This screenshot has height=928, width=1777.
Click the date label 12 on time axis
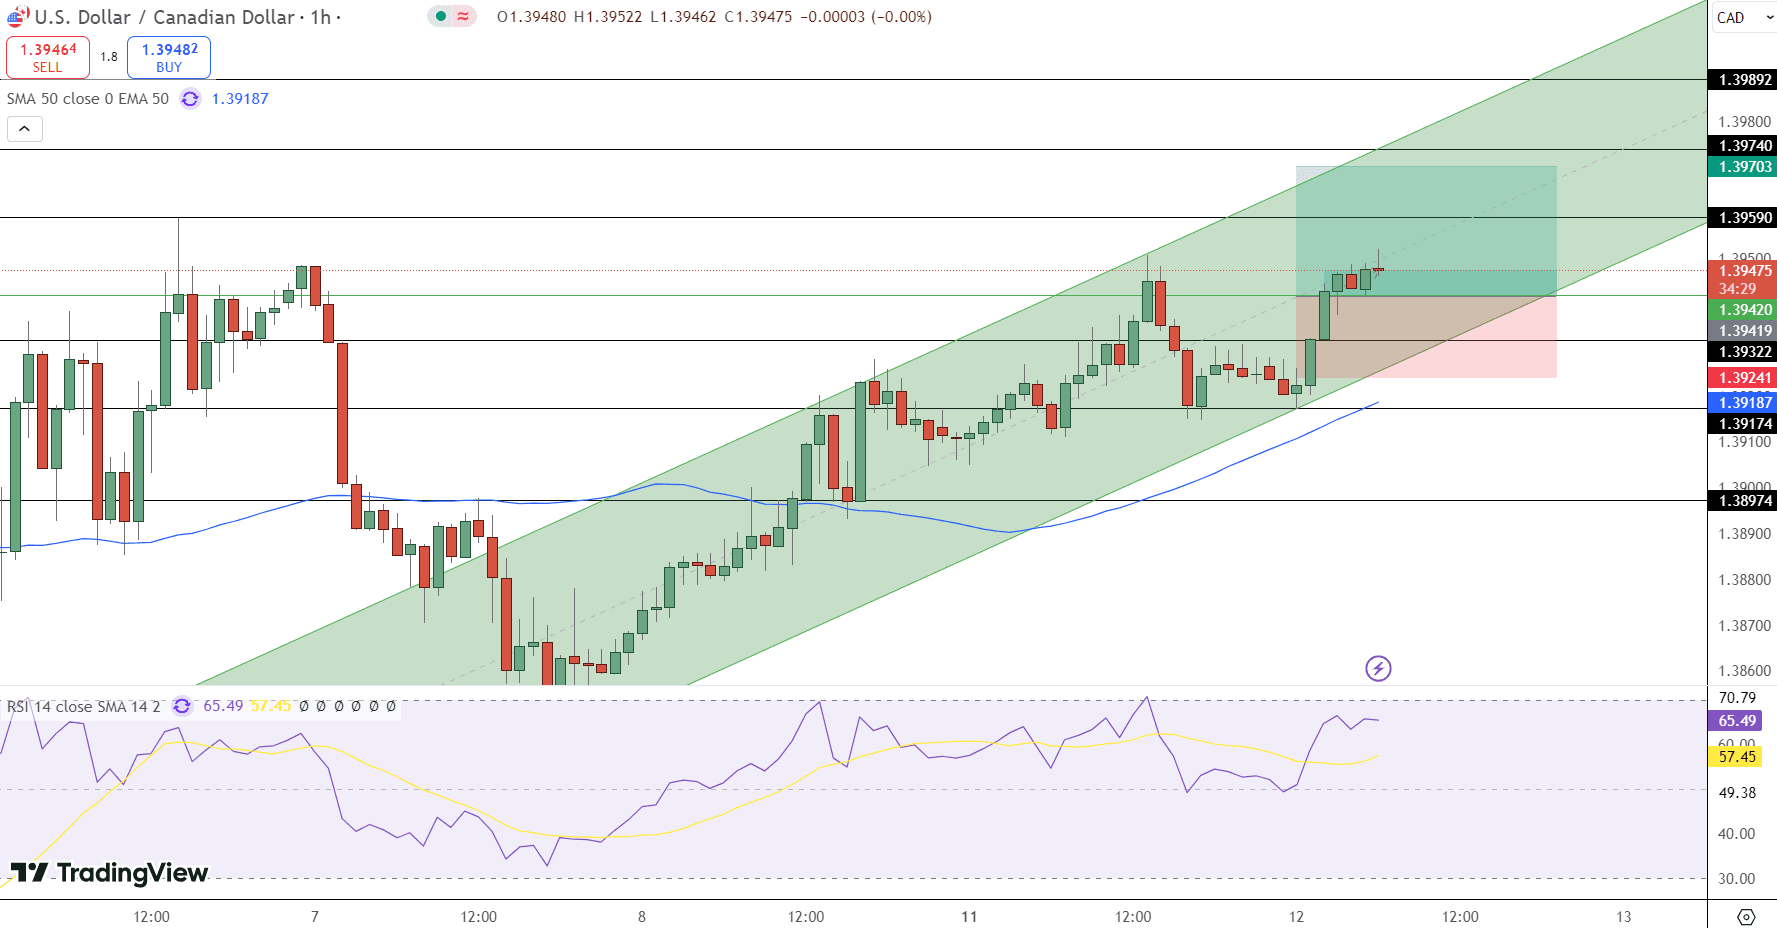pyautogui.click(x=1296, y=916)
